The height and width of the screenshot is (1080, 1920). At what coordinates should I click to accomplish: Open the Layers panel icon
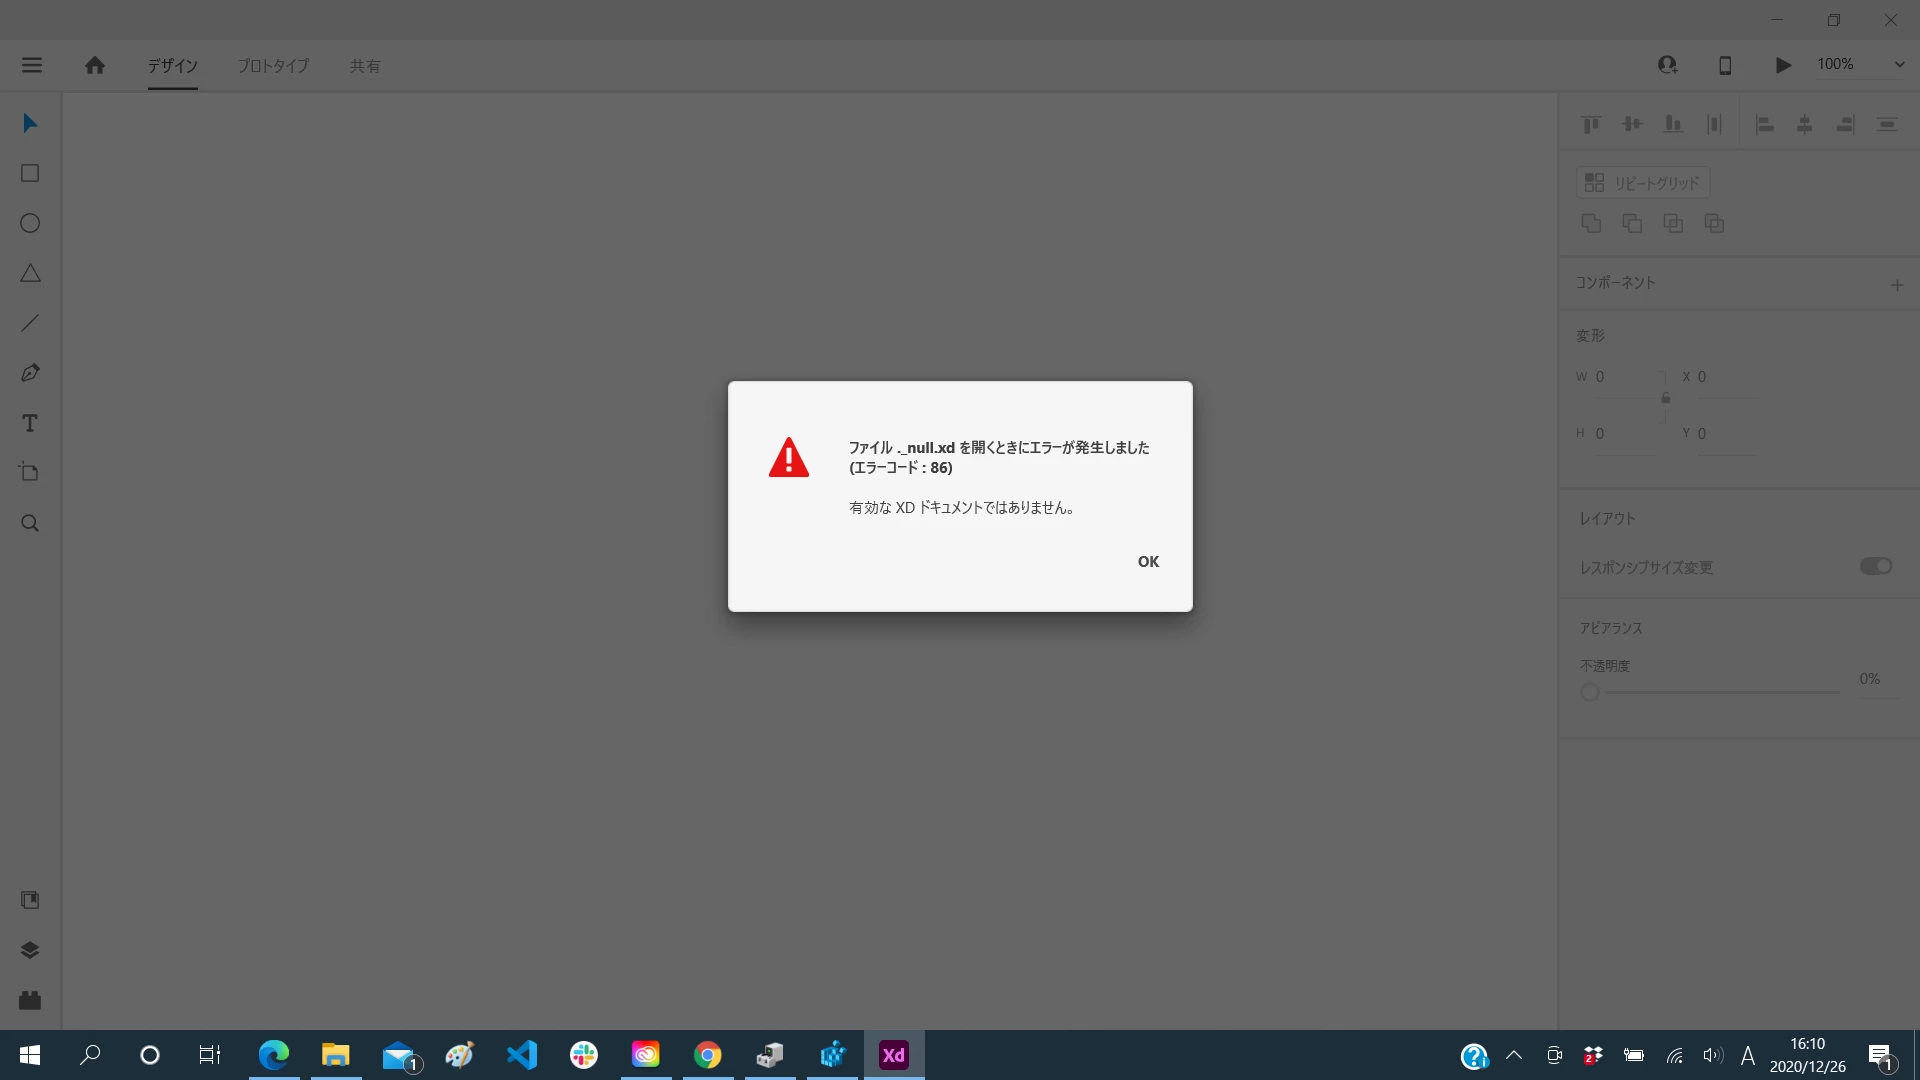pos(30,950)
